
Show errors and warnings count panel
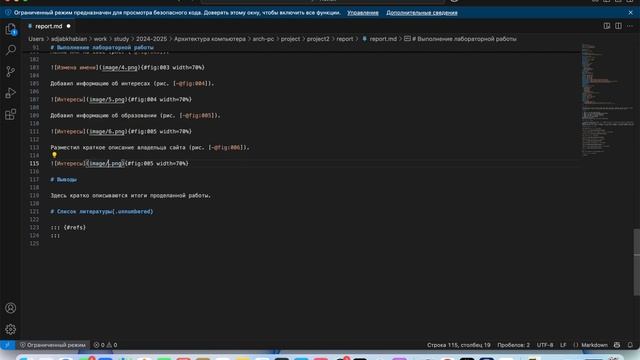pos(105,345)
